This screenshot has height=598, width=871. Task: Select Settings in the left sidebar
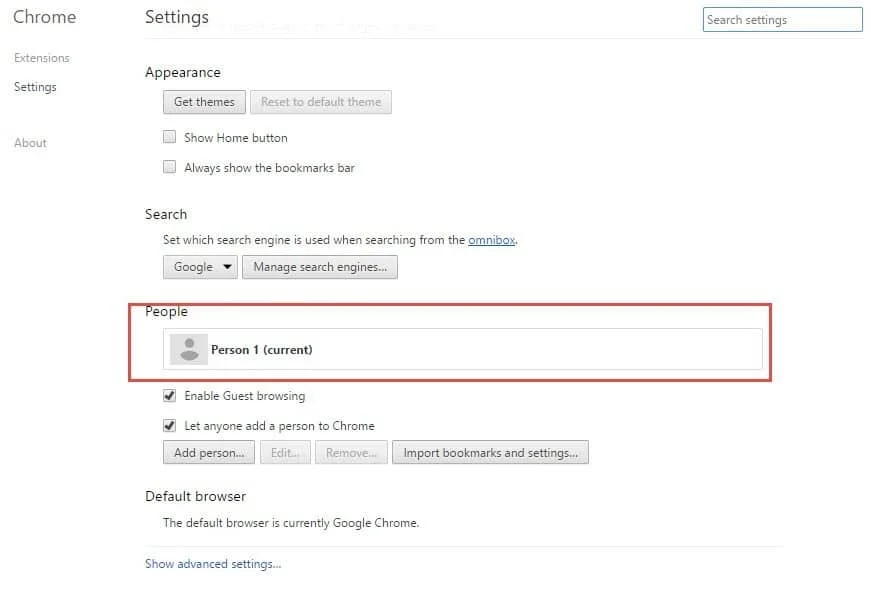pos(35,87)
